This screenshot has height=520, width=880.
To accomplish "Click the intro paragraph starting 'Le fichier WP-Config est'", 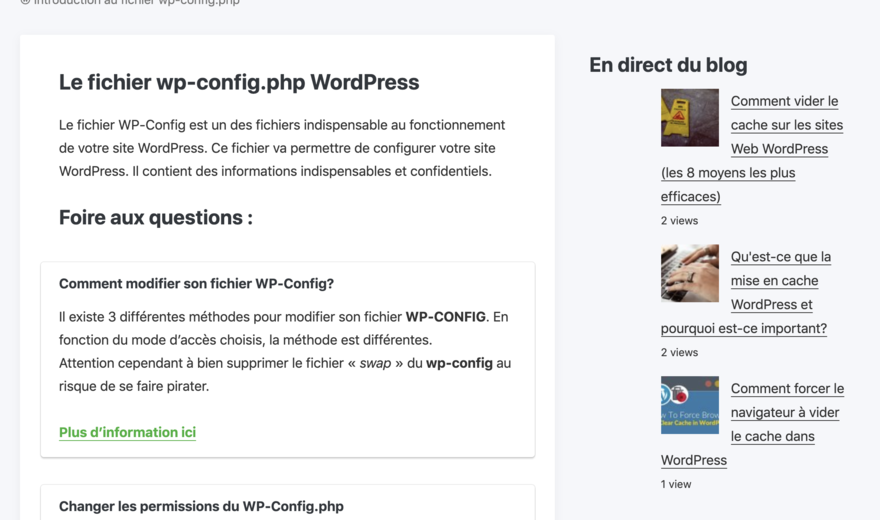I will coord(282,148).
